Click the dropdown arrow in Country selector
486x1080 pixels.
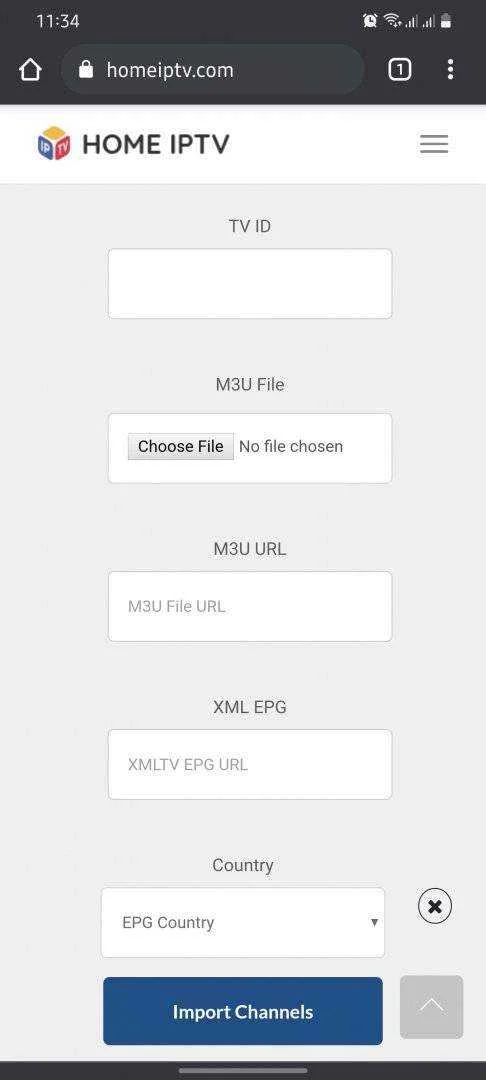[374, 922]
